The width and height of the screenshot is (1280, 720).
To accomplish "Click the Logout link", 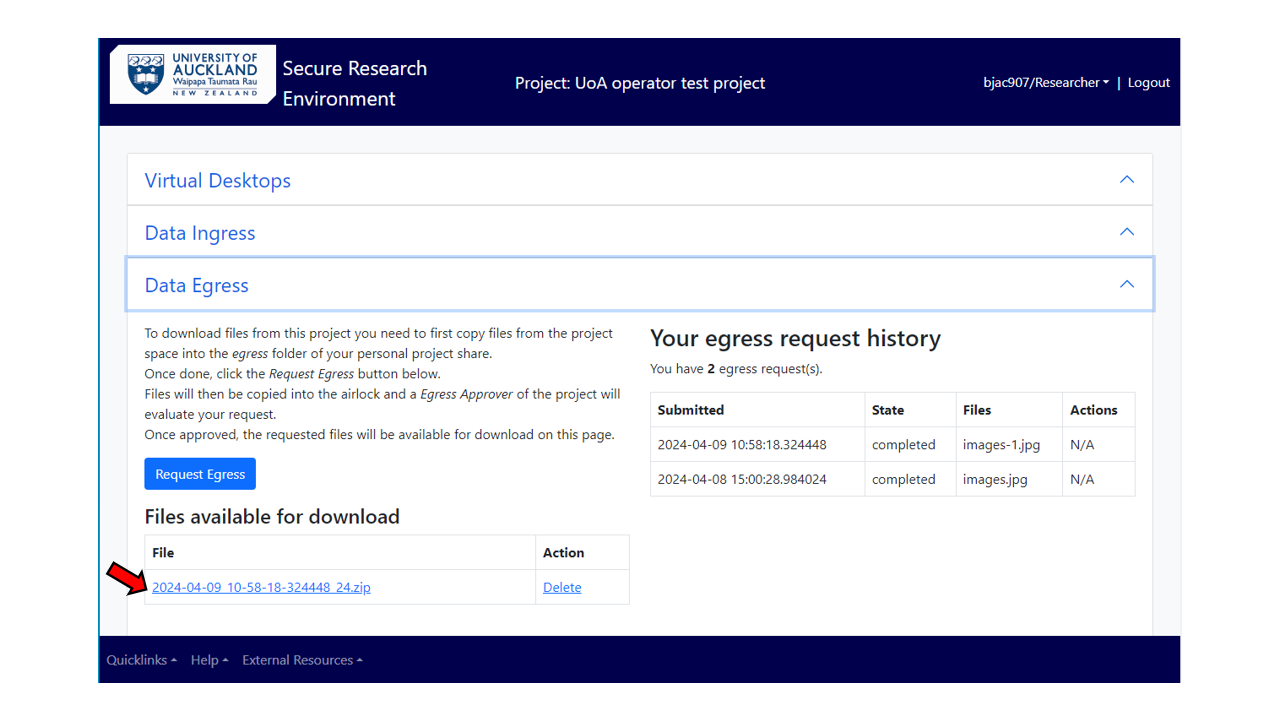I will [1149, 83].
